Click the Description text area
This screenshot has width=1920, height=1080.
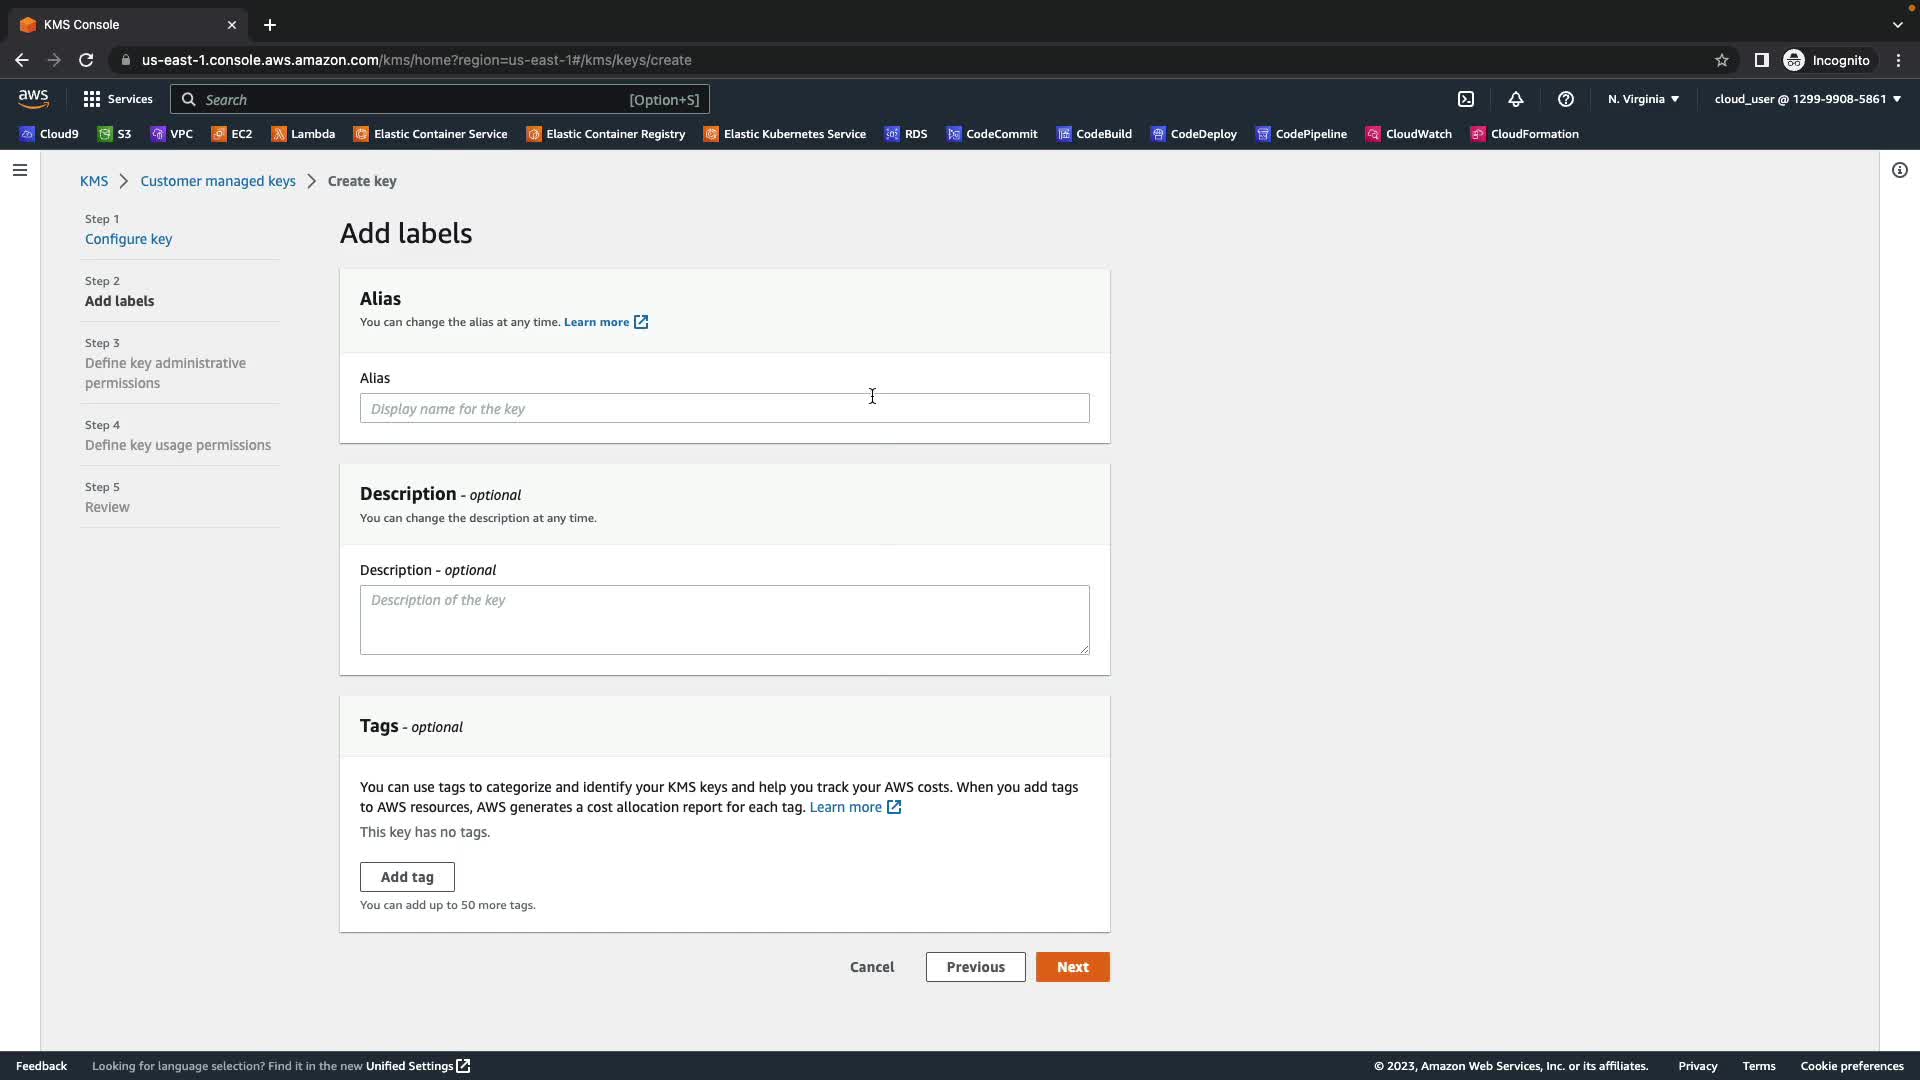pyautogui.click(x=724, y=620)
